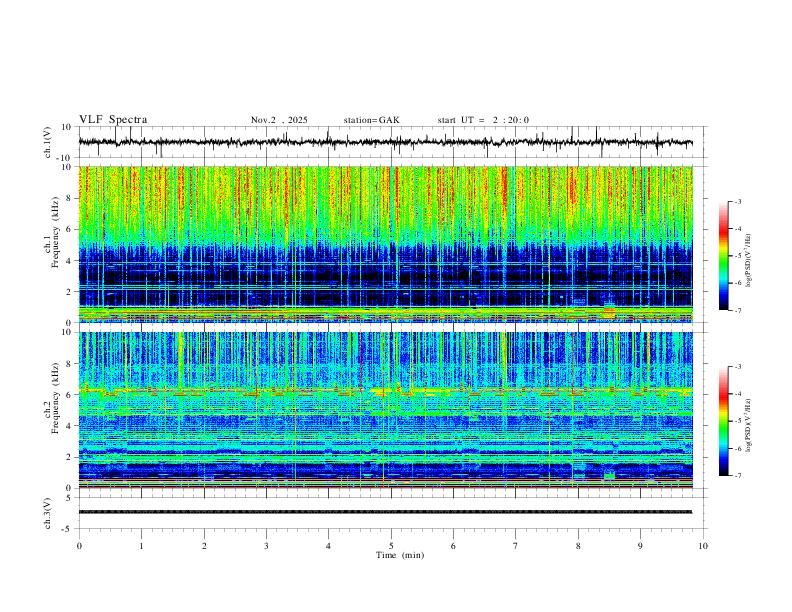Click the time-axis tick label "7"
Screen dimensions: 792x612
pos(516,546)
